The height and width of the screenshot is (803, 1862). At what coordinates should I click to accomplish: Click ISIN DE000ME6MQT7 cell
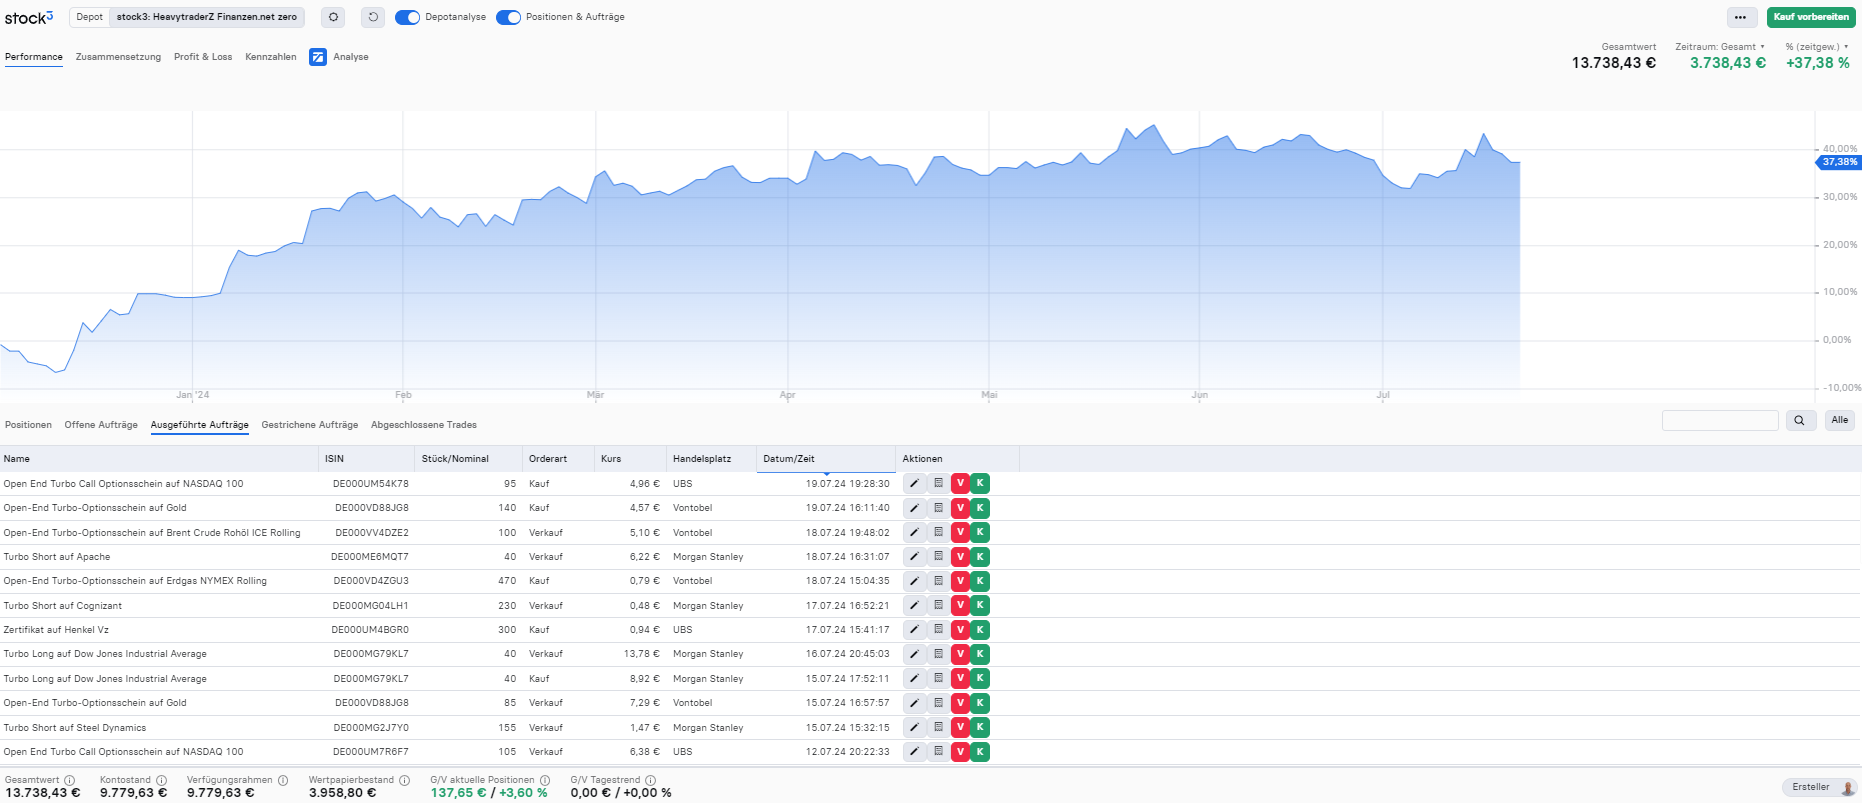click(x=370, y=557)
